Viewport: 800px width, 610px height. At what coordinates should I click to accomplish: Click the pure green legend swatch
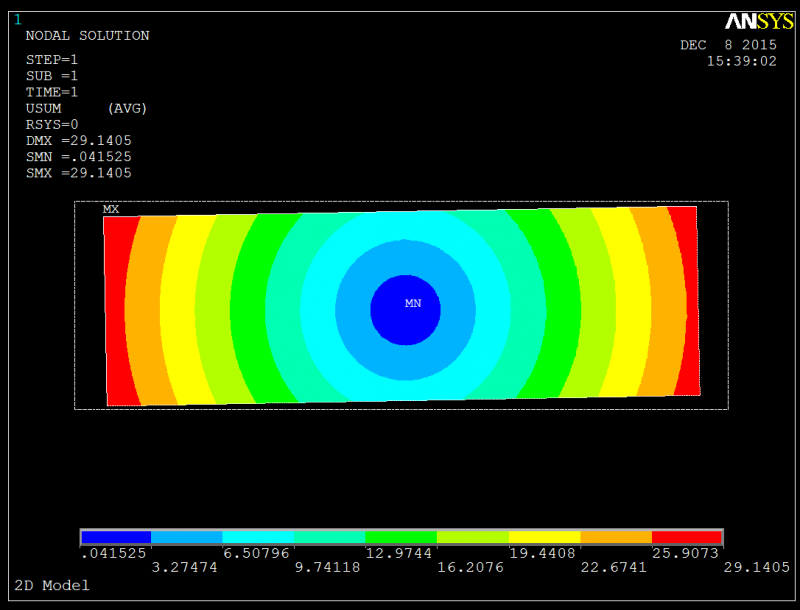pos(401,537)
